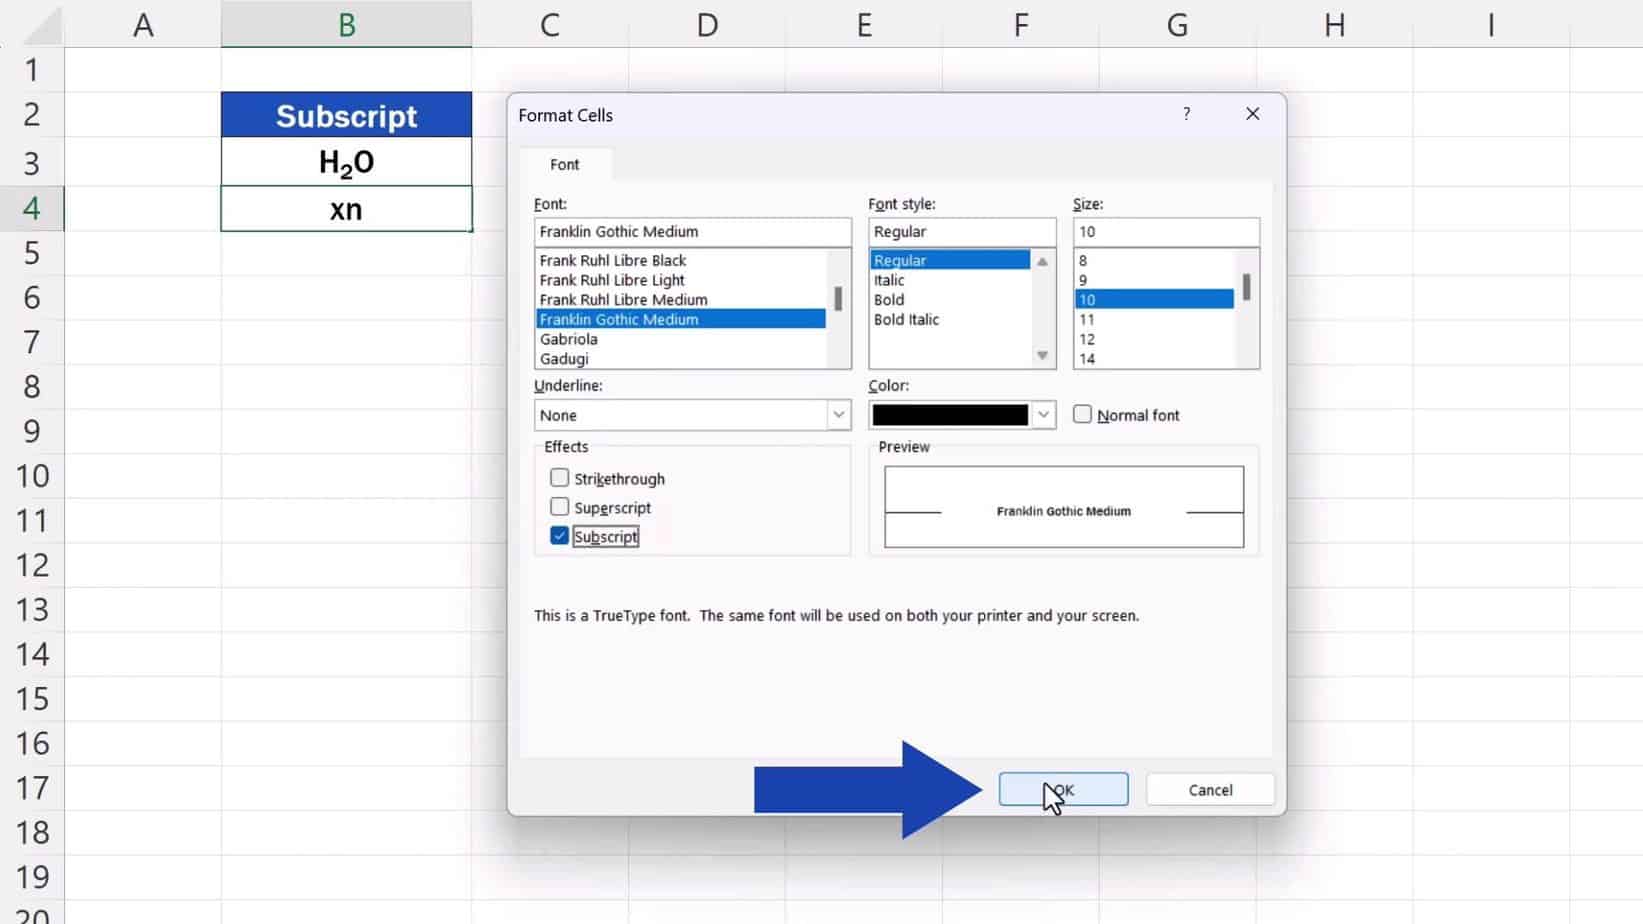This screenshot has height=924, width=1643.
Task: Enable the Superscript effect
Action: click(x=559, y=507)
